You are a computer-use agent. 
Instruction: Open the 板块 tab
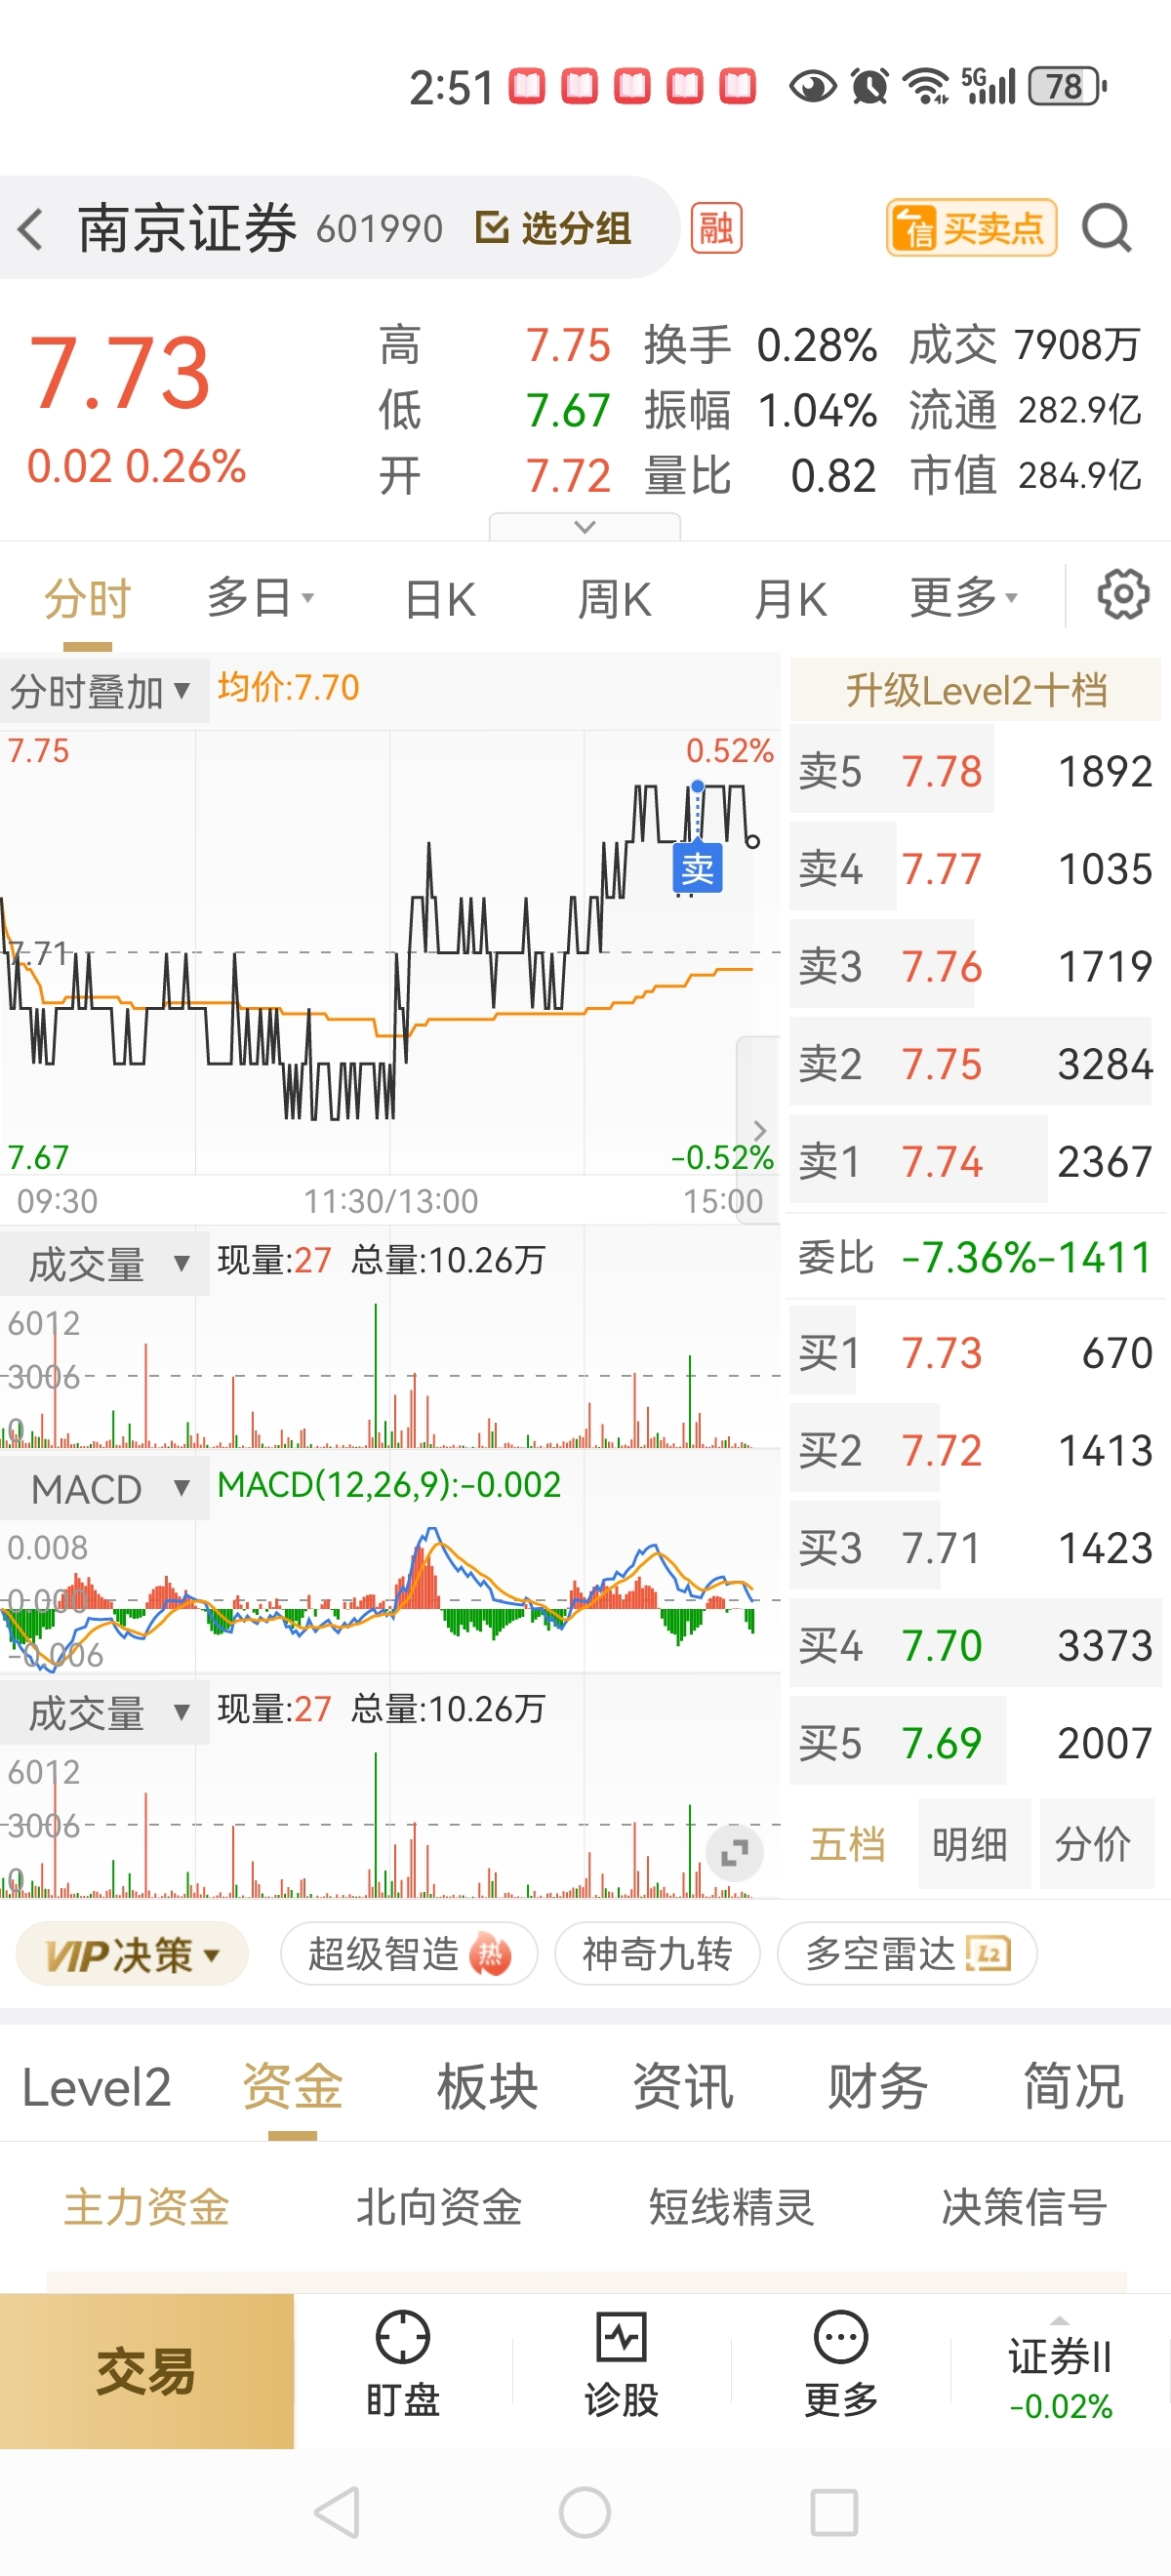pyautogui.click(x=488, y=2087)
